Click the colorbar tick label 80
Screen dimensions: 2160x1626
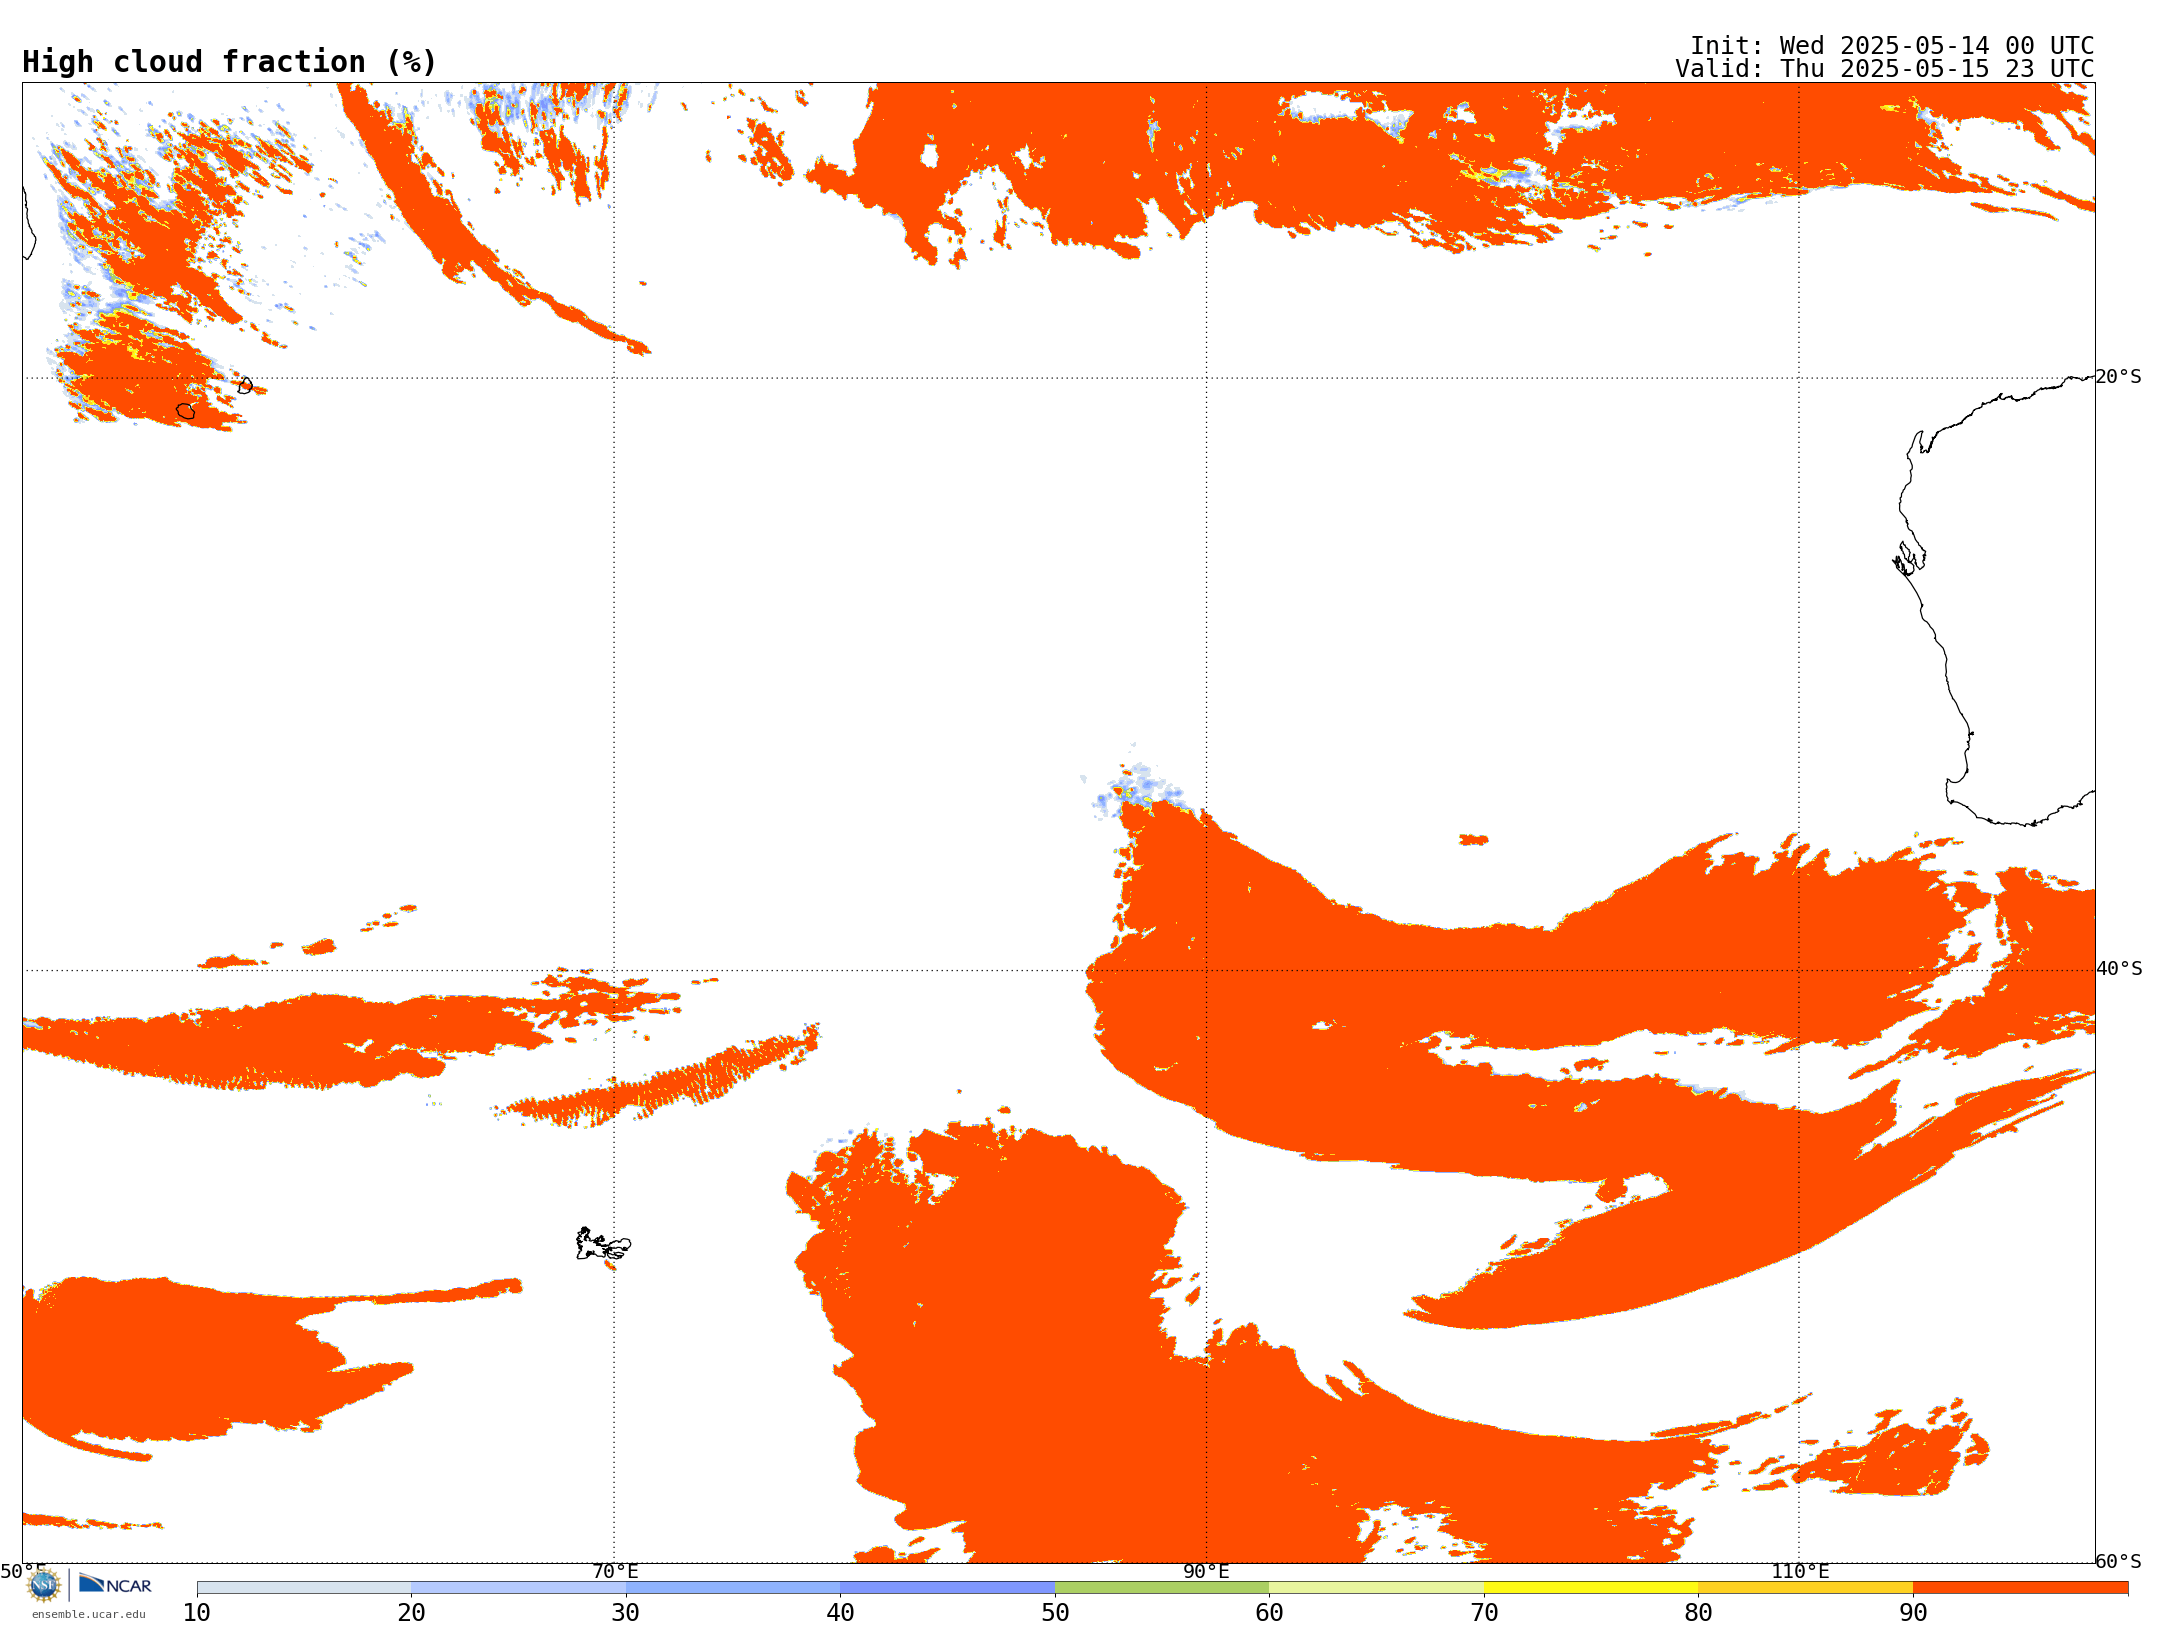click(1698, 1613)
